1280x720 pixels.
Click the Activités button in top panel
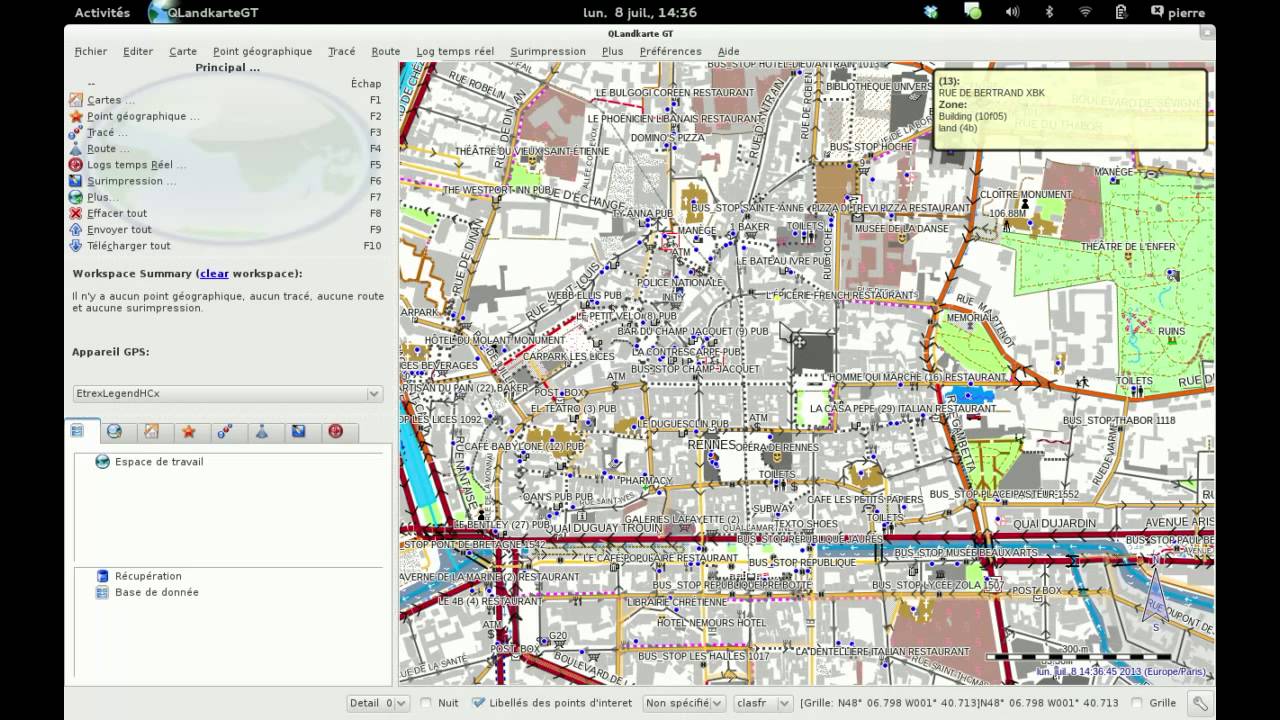(102, 12)
